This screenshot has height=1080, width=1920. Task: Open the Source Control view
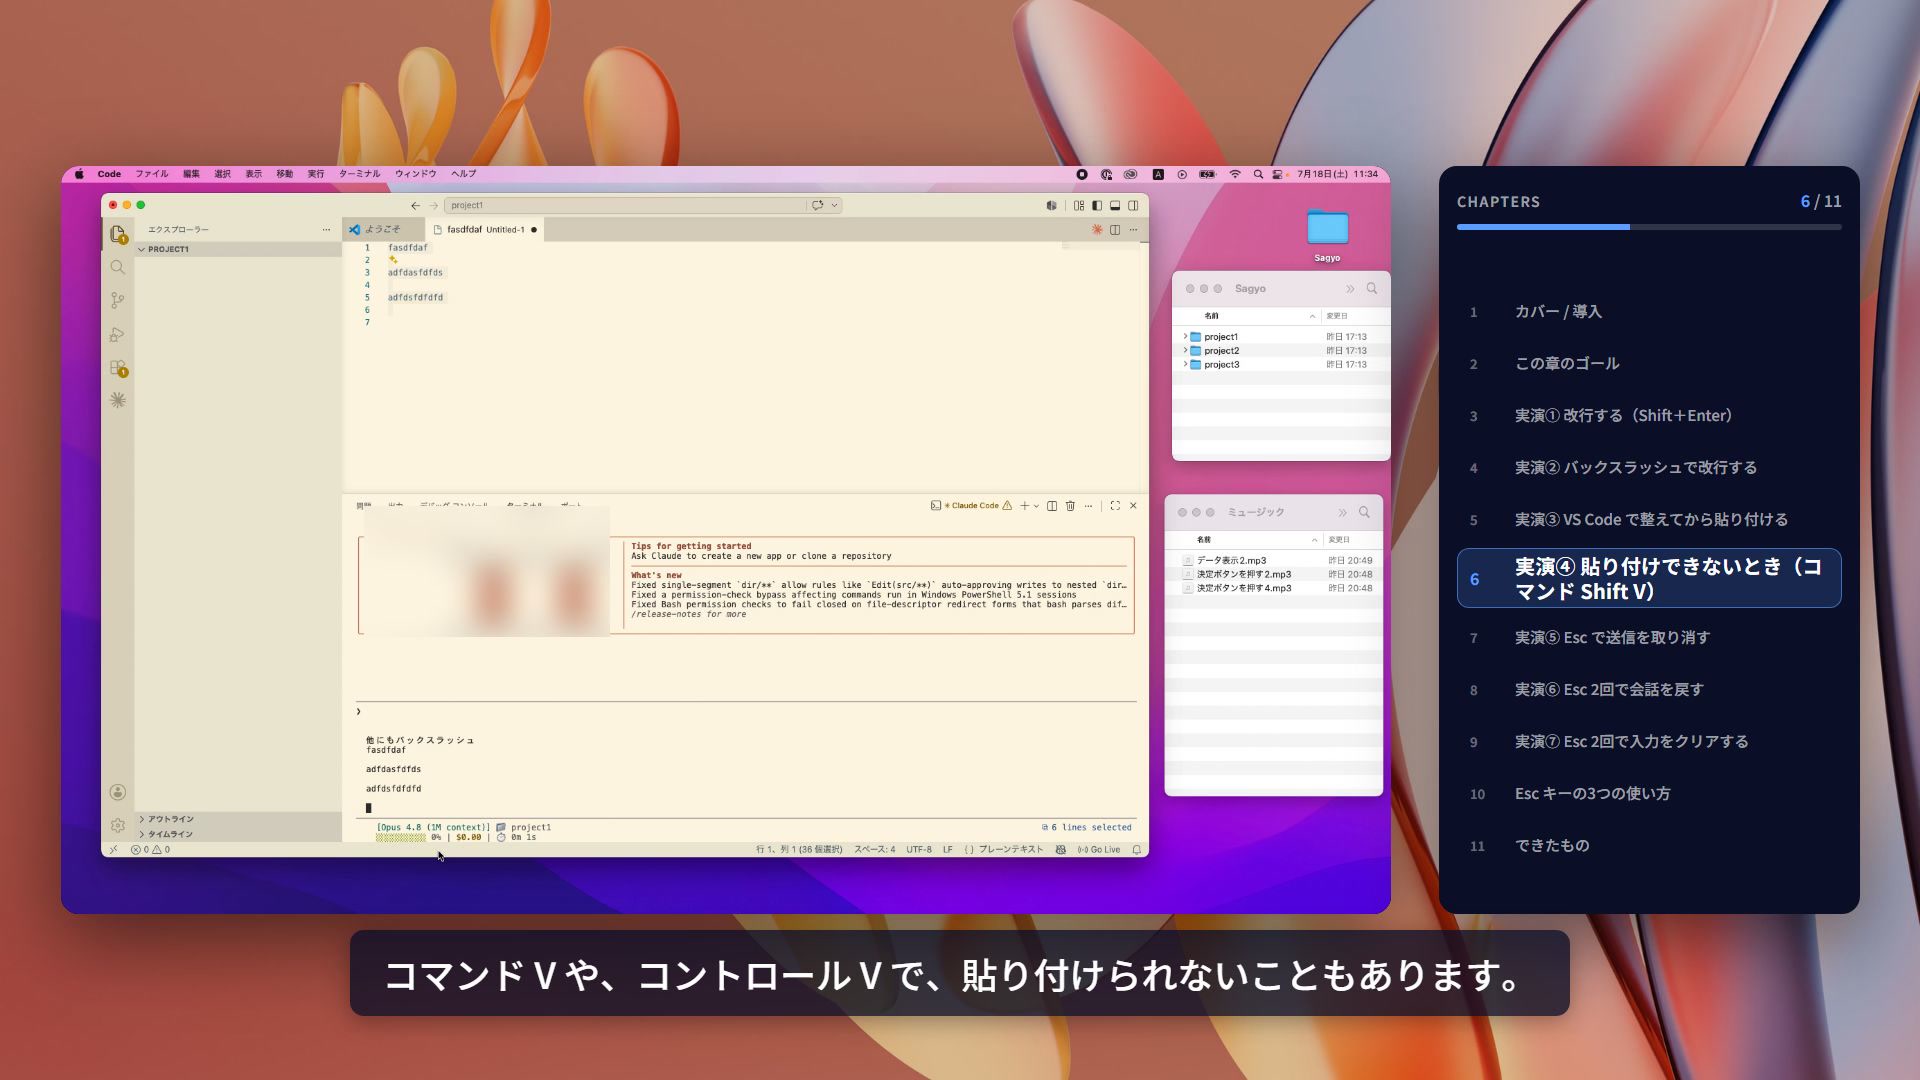click(118, 300)
